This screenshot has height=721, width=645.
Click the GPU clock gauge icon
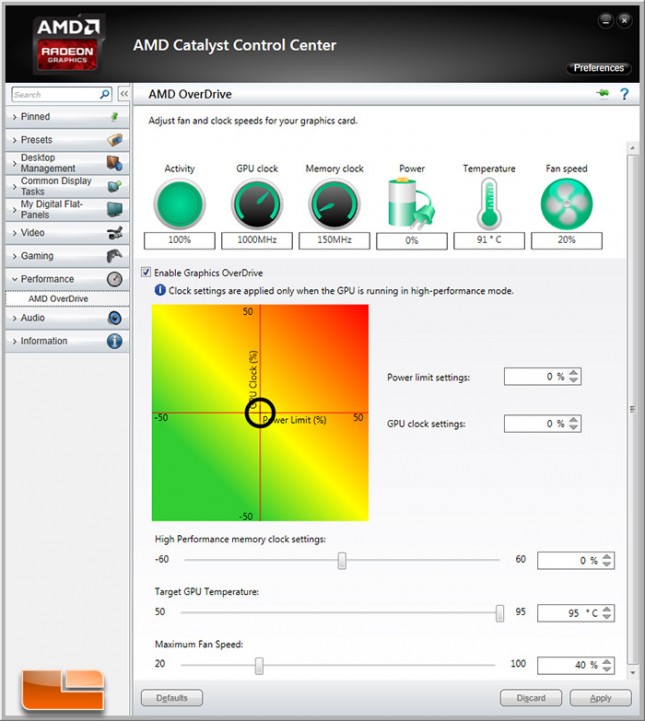point(257,204)
